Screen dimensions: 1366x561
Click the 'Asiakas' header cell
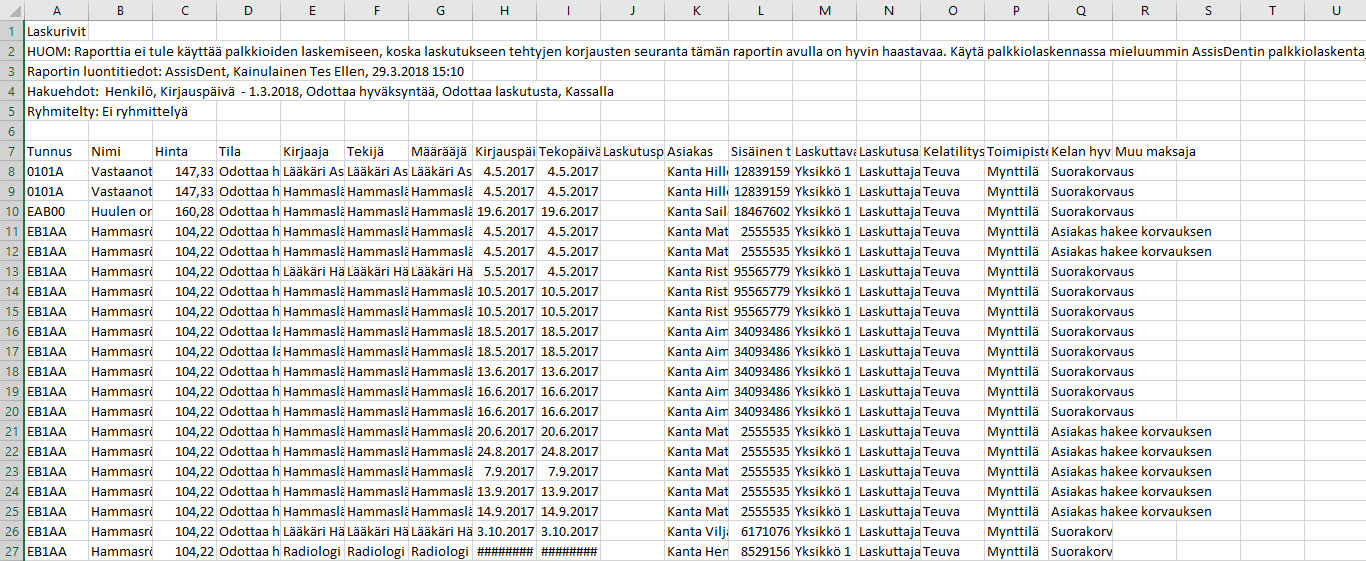point(696,151)
